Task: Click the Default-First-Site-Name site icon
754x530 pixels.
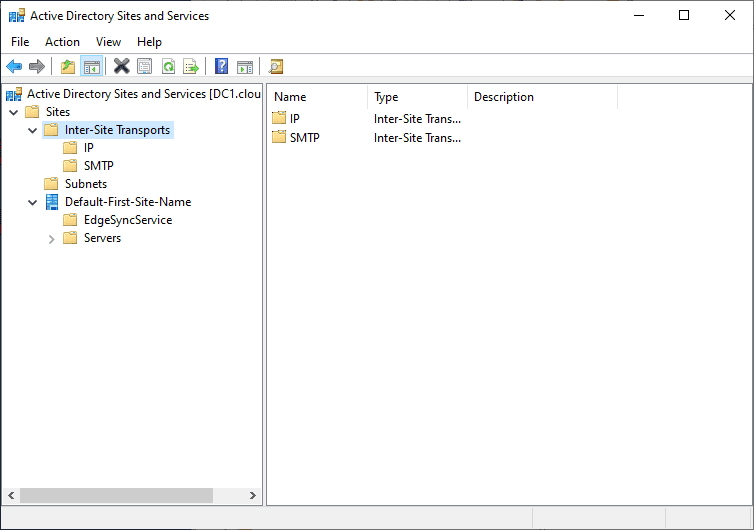Action: (x=52, y=202)
